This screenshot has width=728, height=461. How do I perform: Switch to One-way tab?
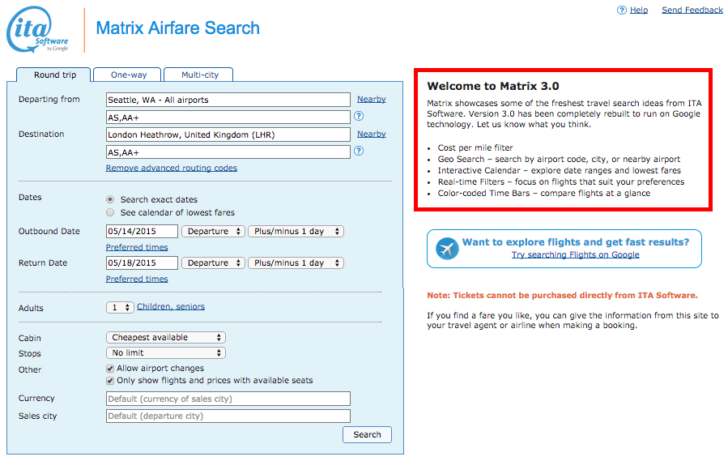(x=128, y=75)
